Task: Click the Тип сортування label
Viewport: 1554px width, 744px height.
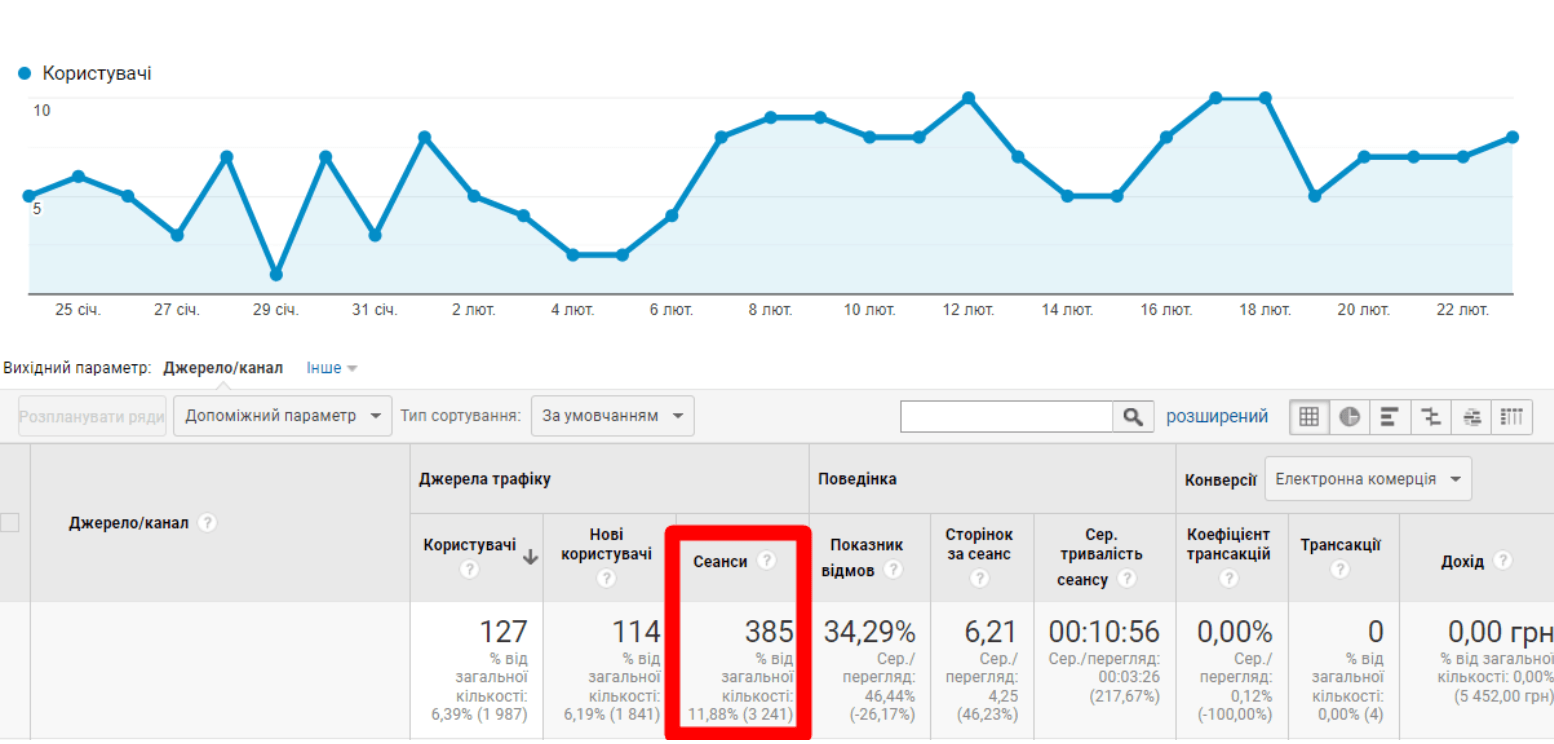Action: (460, 416)
